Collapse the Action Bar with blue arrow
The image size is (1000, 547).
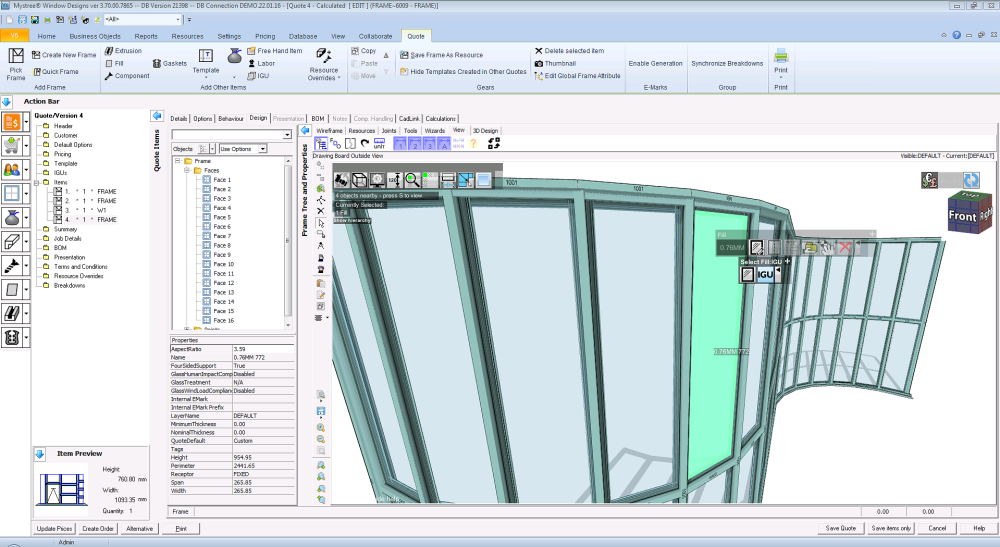tap(6, 101)
